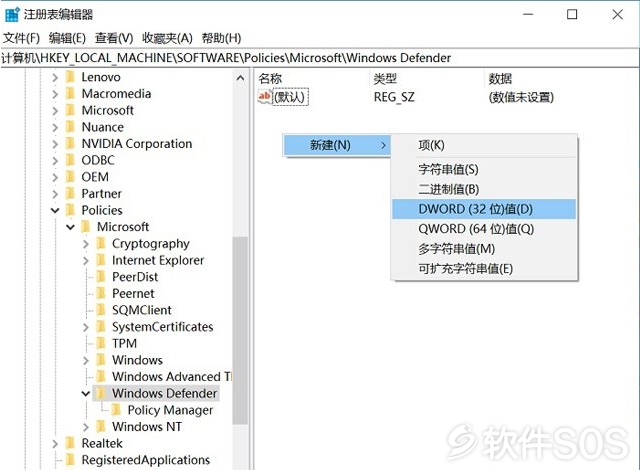Expand the Realtek tree node
The width and height of the screenshot is (640, 470).
55,444
